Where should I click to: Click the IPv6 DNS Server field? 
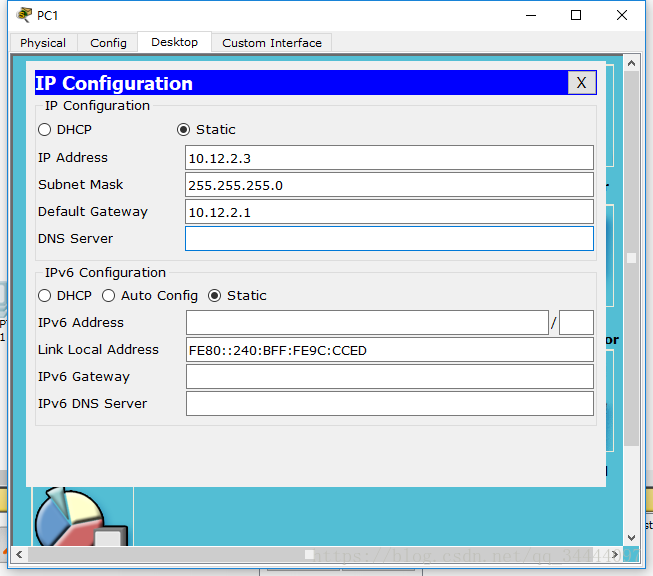(389, 404)
